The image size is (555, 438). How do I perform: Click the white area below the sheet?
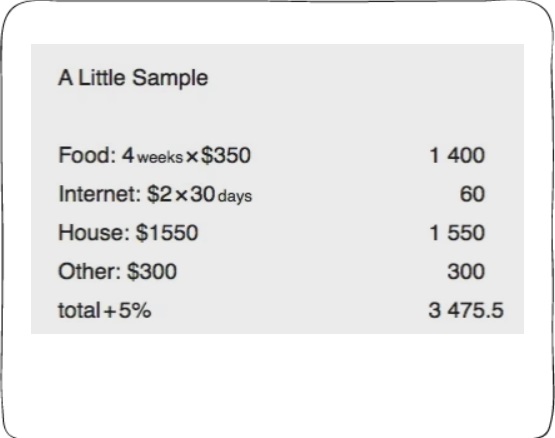point(278,384)
